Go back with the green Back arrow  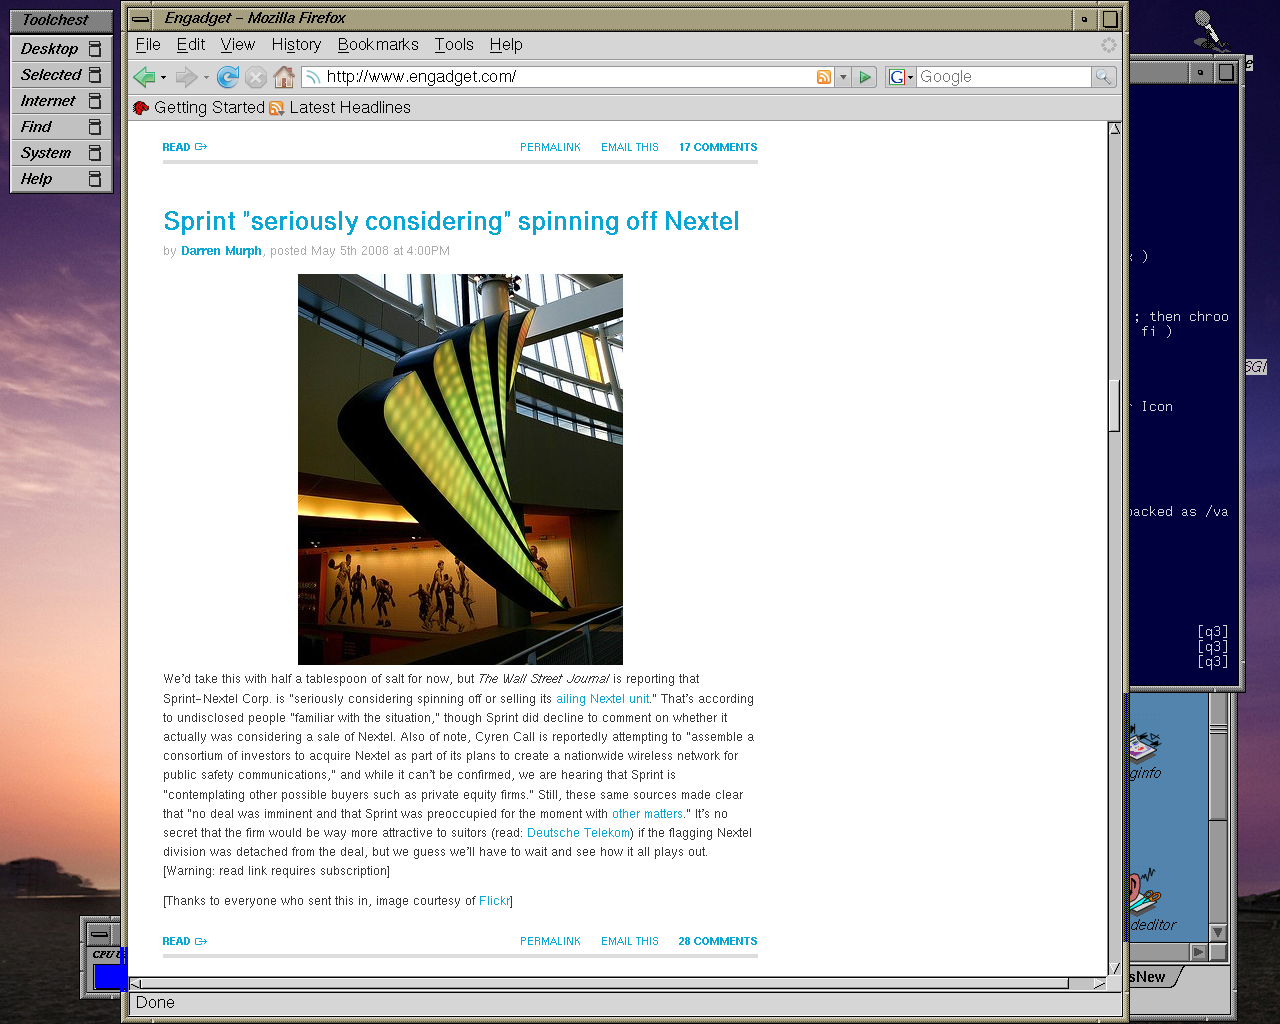pos(145,77)
